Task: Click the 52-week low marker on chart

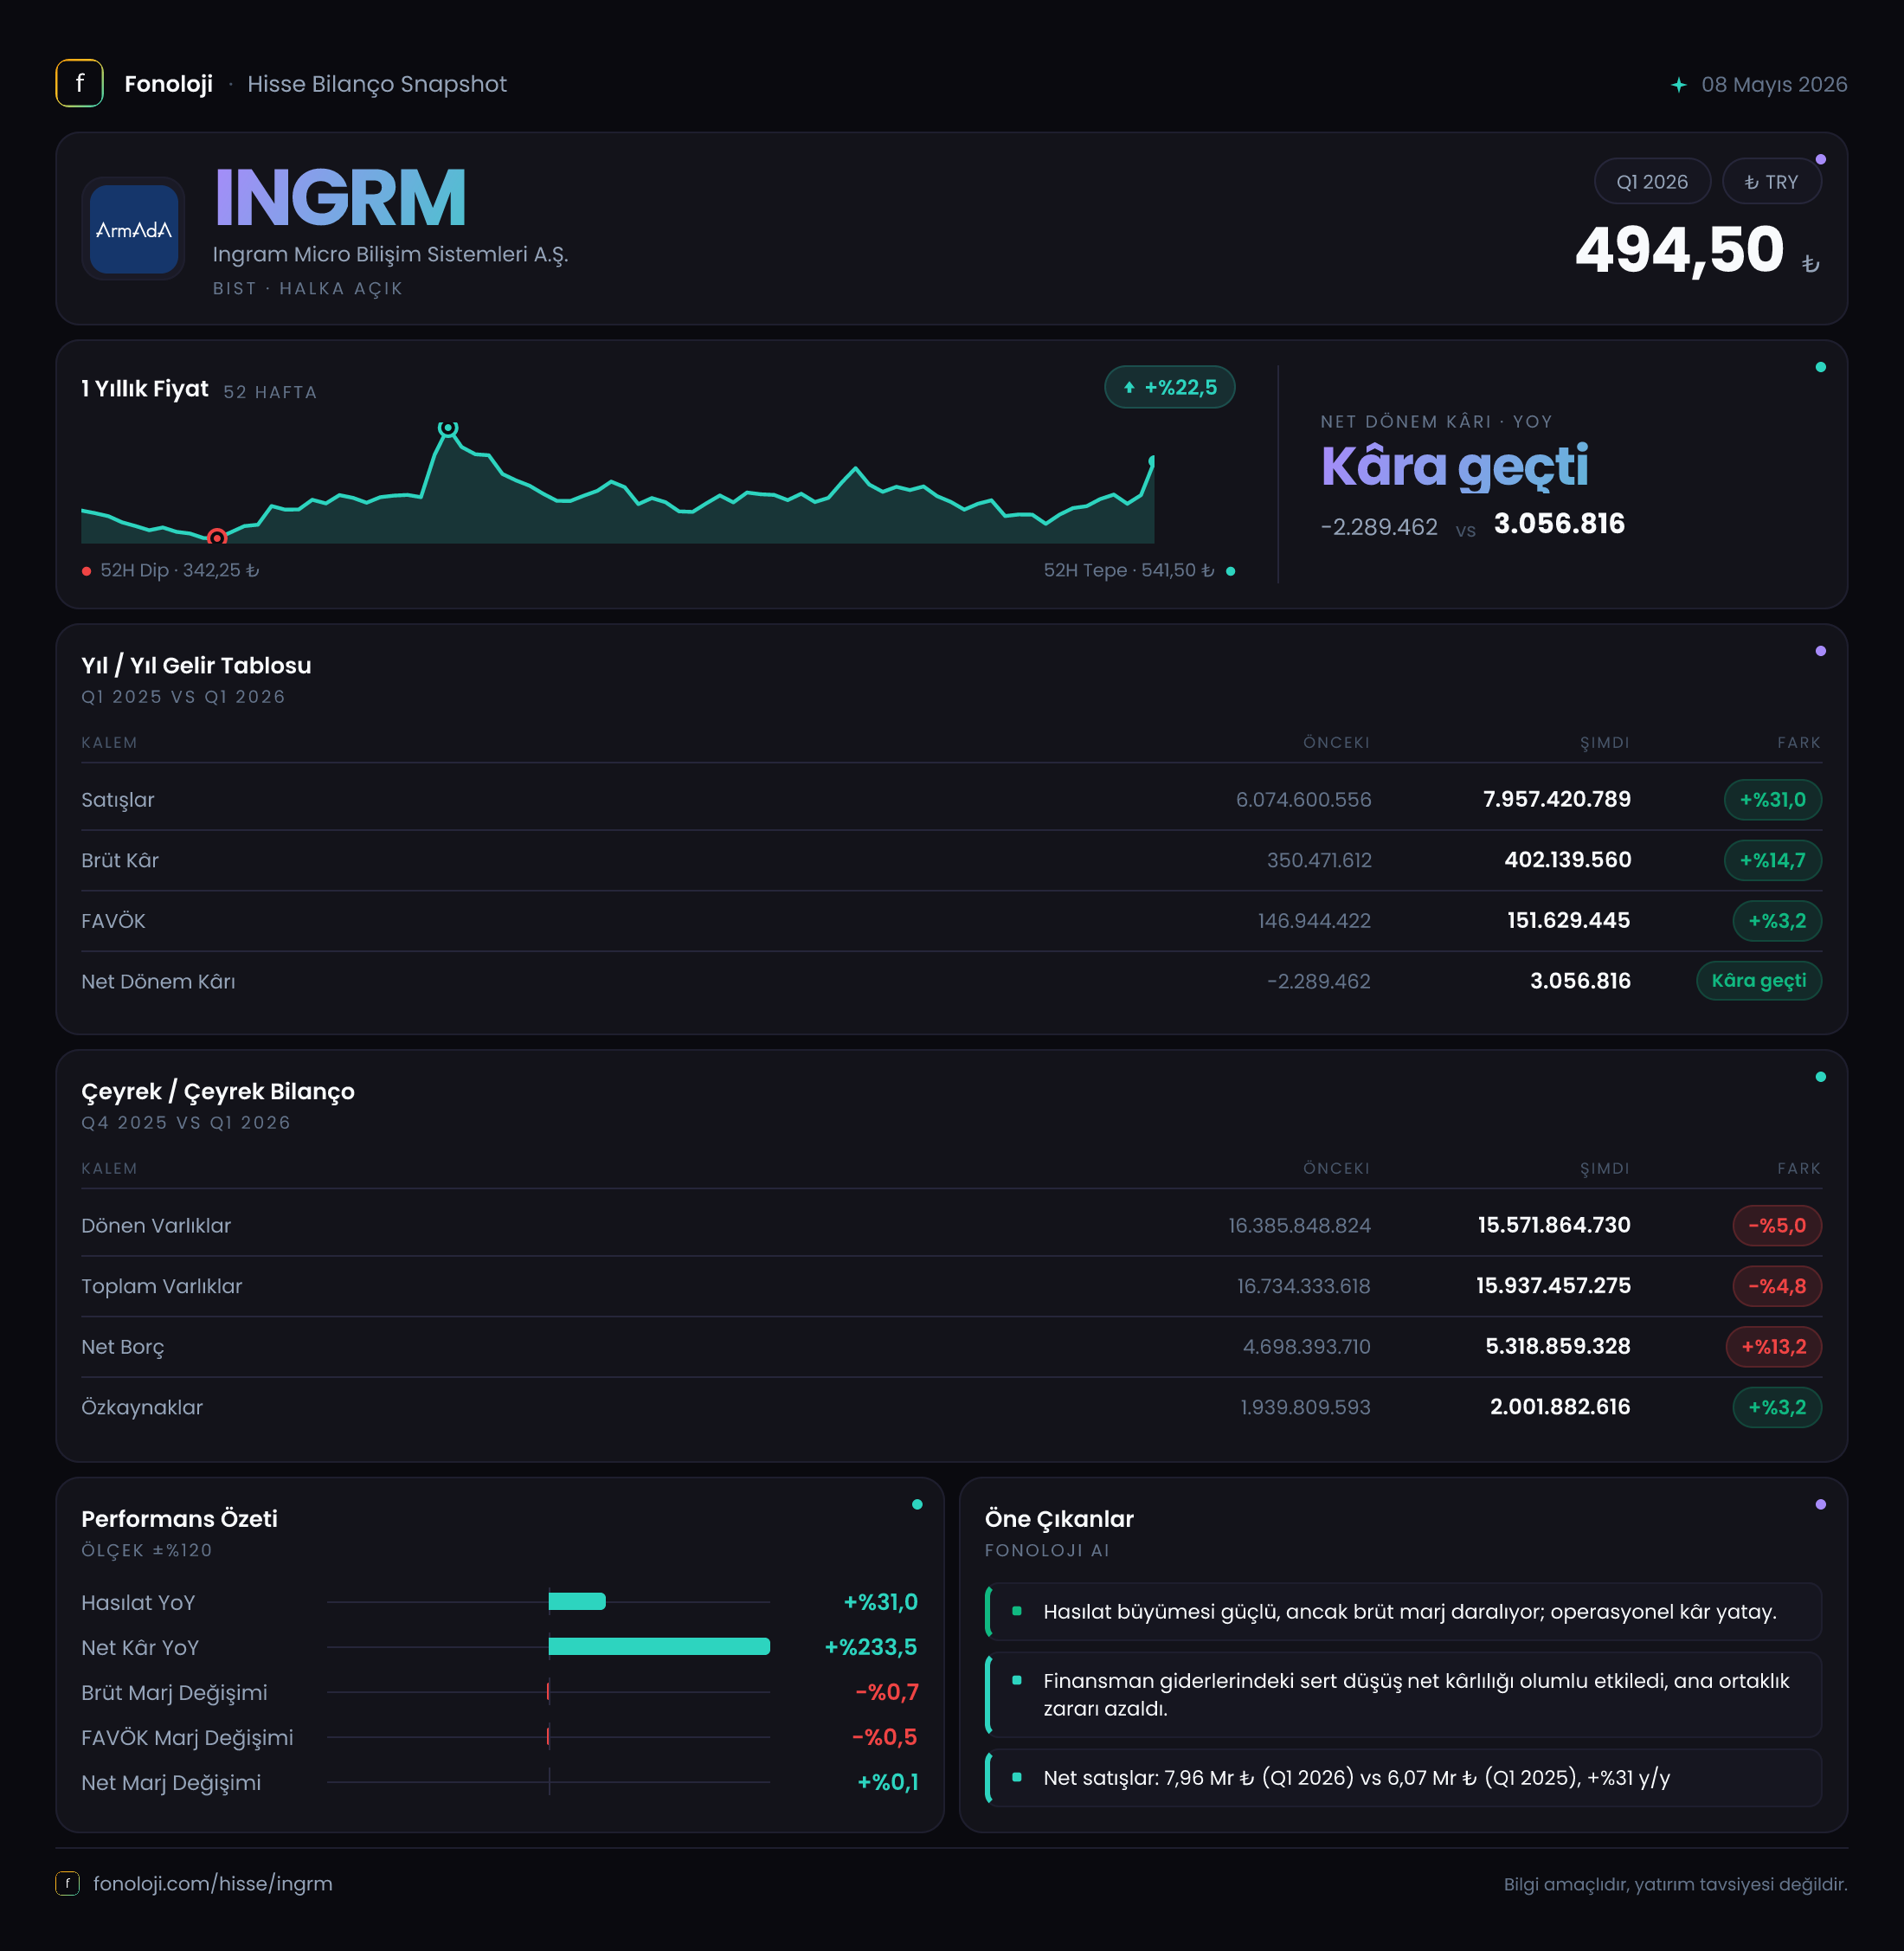Action: click(x=217, y=537)
